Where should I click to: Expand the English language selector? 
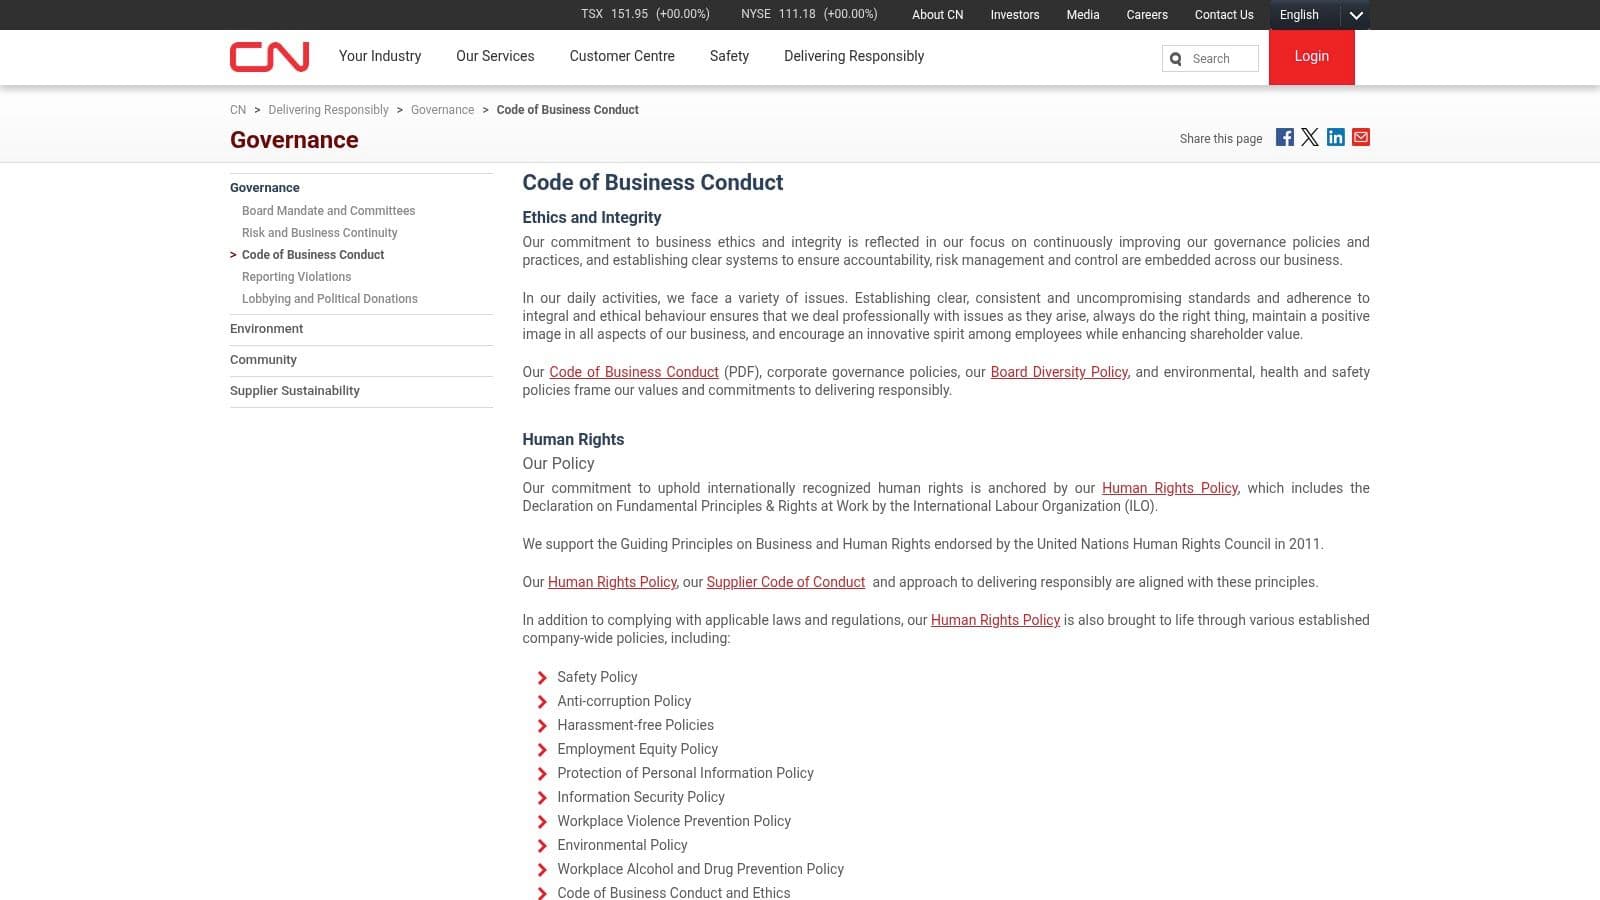[1357, 15]
